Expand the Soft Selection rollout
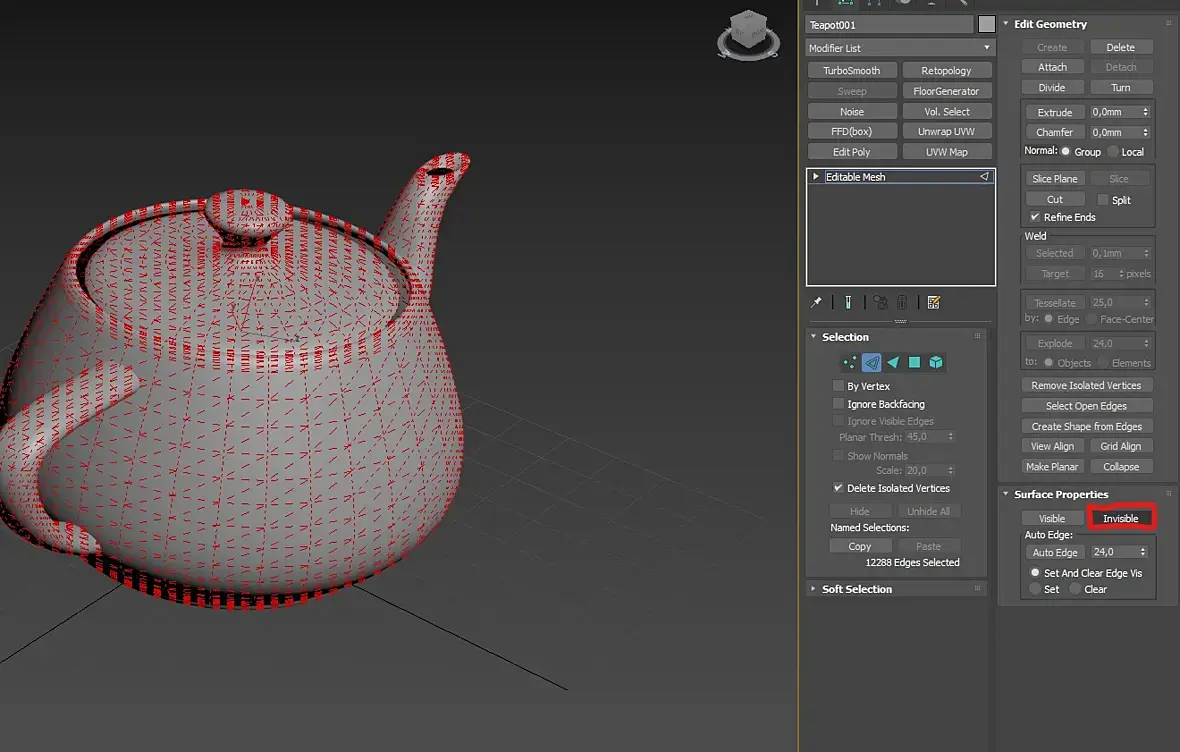The image size is (1180, 752). 856,589
